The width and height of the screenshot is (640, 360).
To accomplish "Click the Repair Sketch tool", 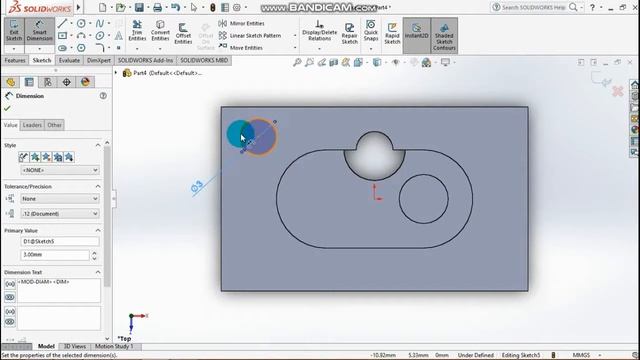I will [x=349, y=33].
